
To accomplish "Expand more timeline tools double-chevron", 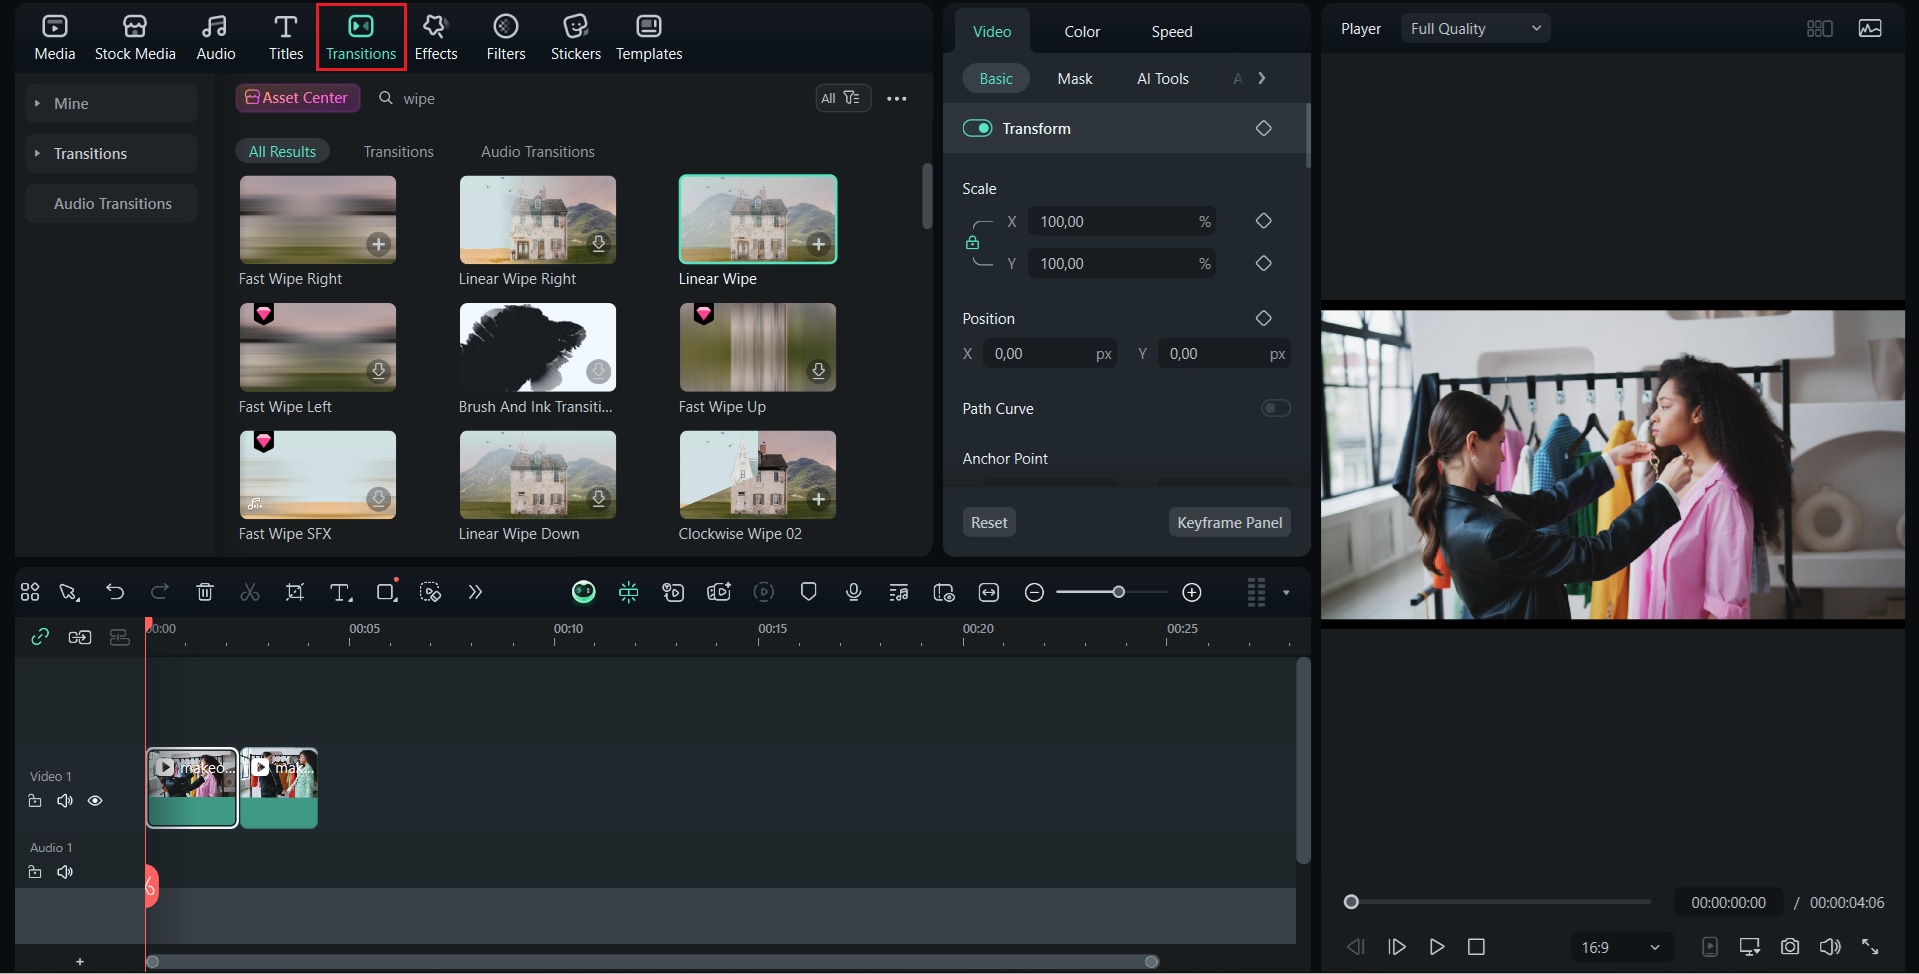I will tap(475, 592).
